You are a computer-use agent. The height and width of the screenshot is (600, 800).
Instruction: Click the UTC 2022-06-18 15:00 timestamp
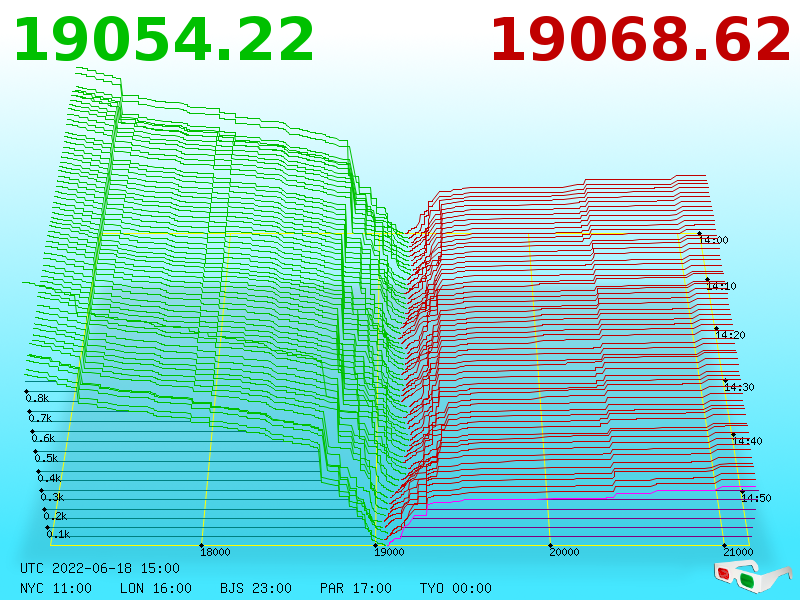coord(100,568)
